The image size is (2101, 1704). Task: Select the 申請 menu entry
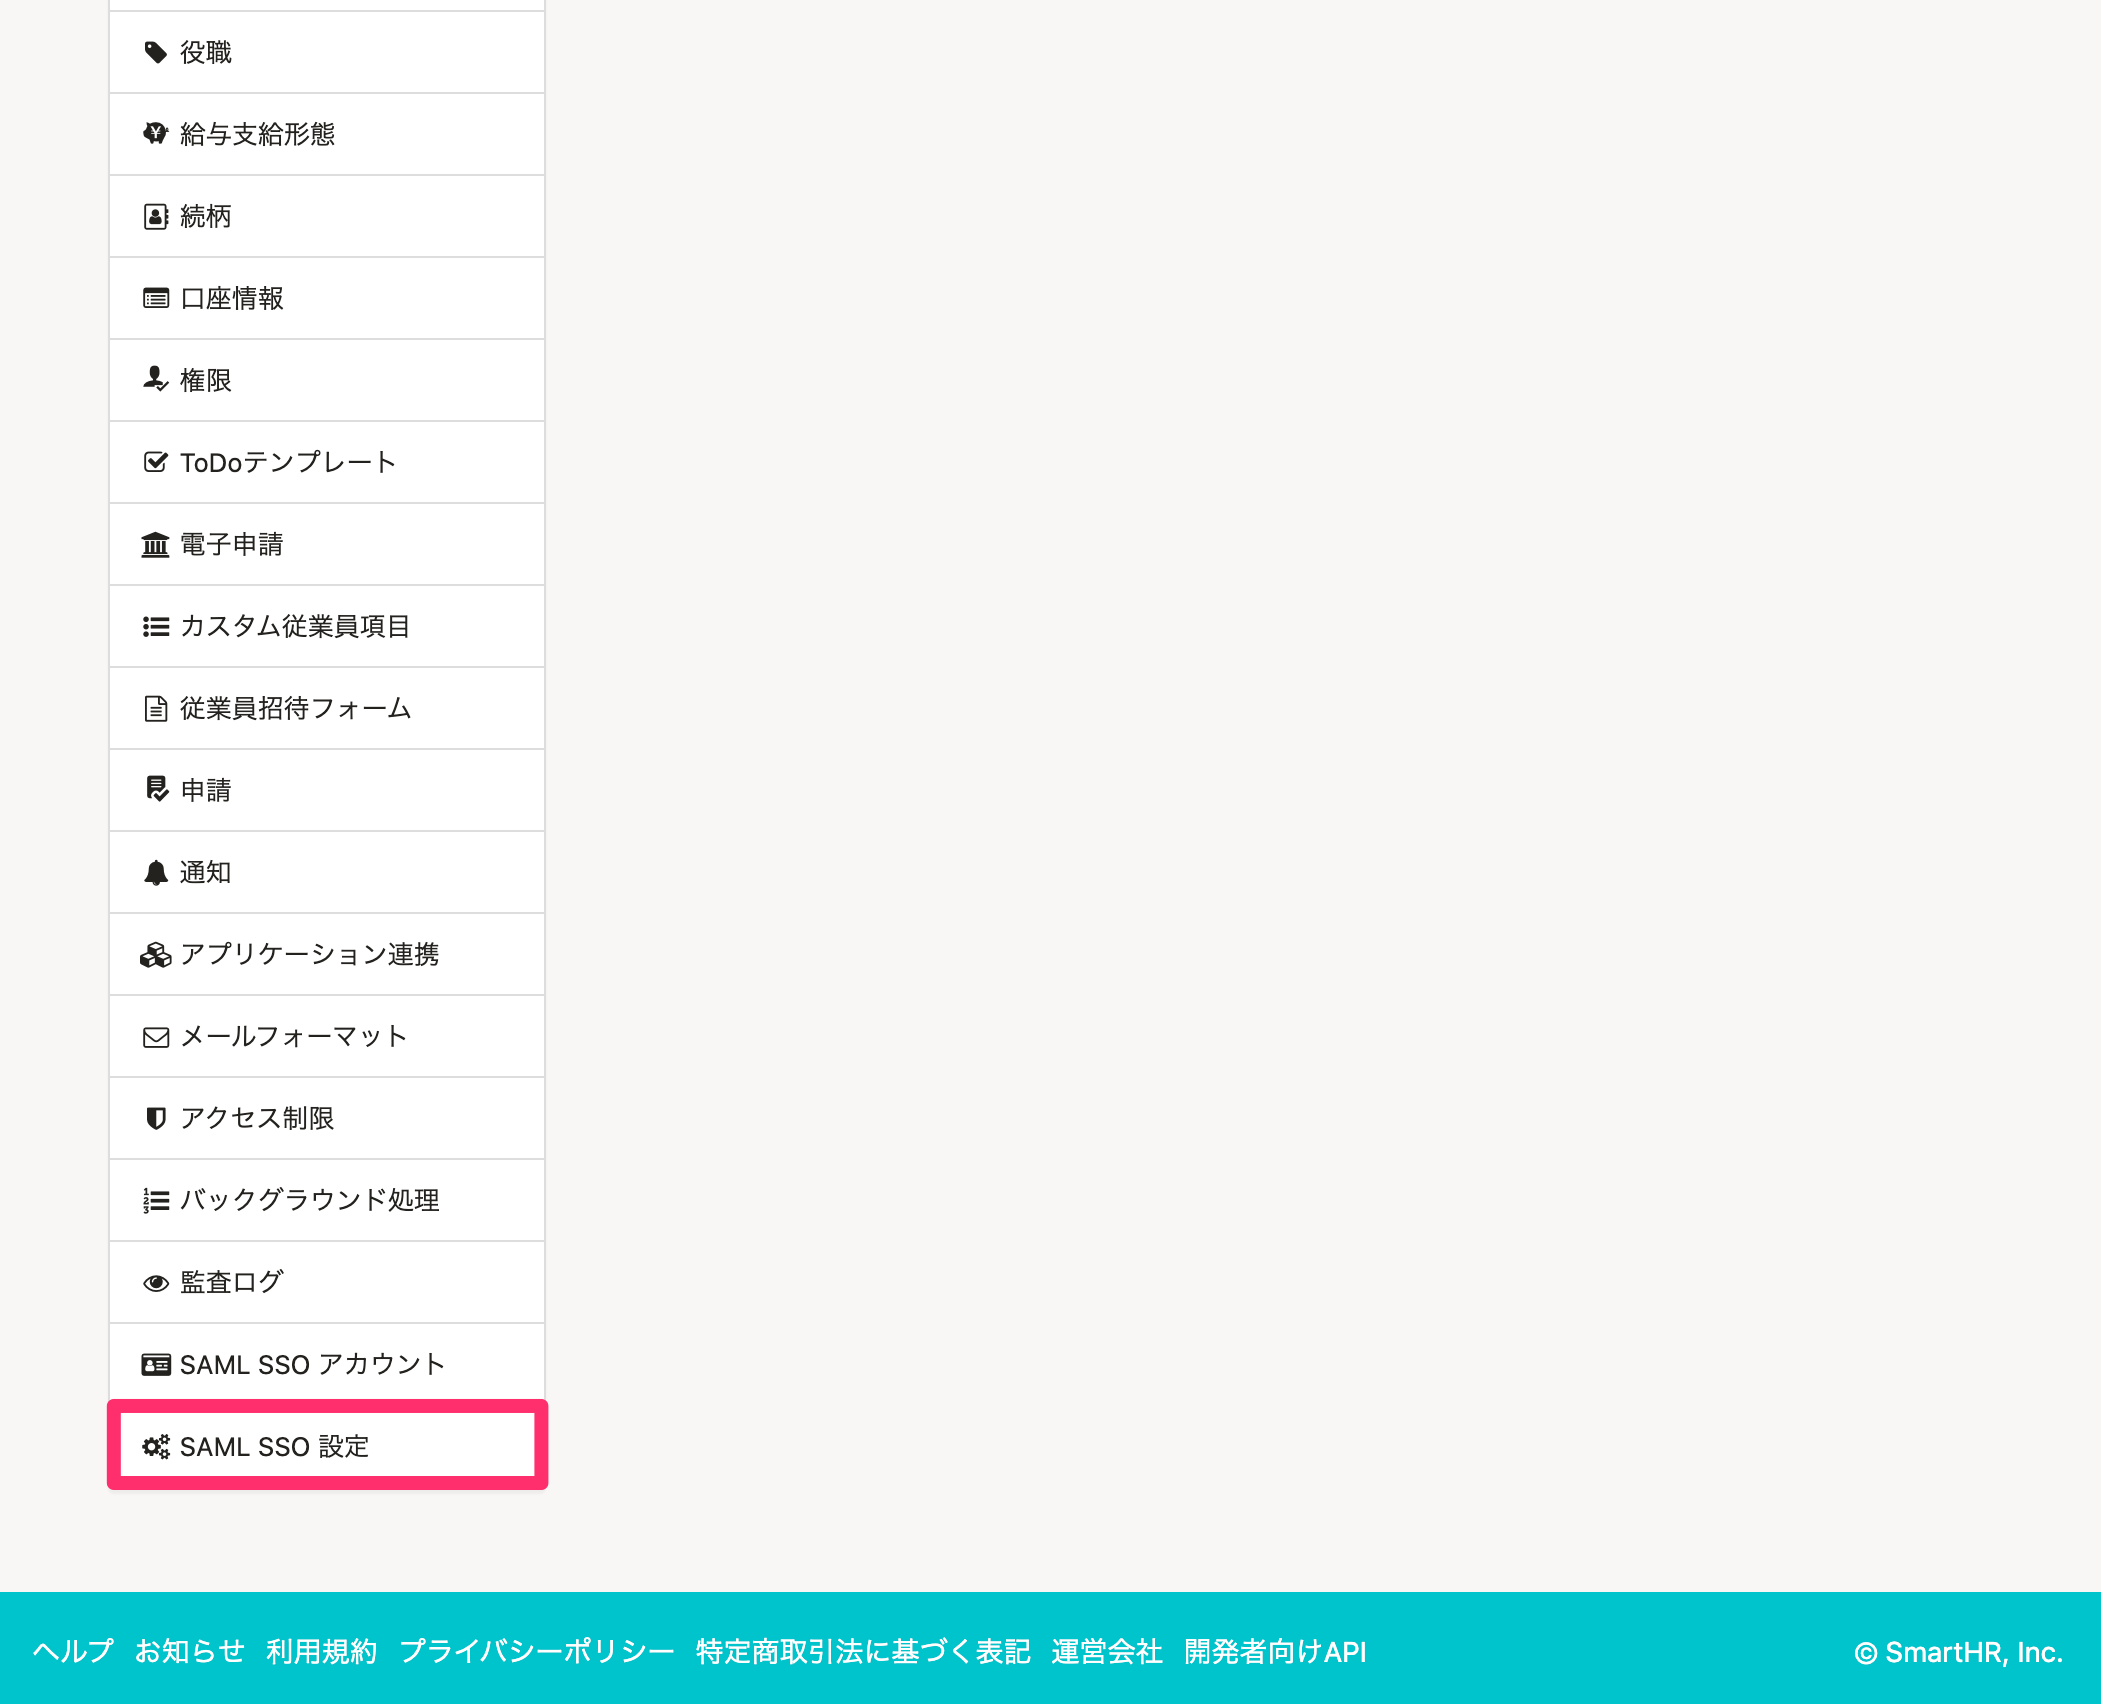(x=327, y=790)
